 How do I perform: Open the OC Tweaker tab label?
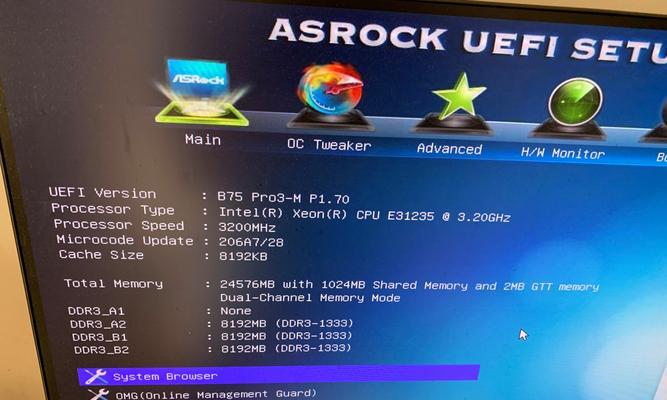(x=329, y=145)
